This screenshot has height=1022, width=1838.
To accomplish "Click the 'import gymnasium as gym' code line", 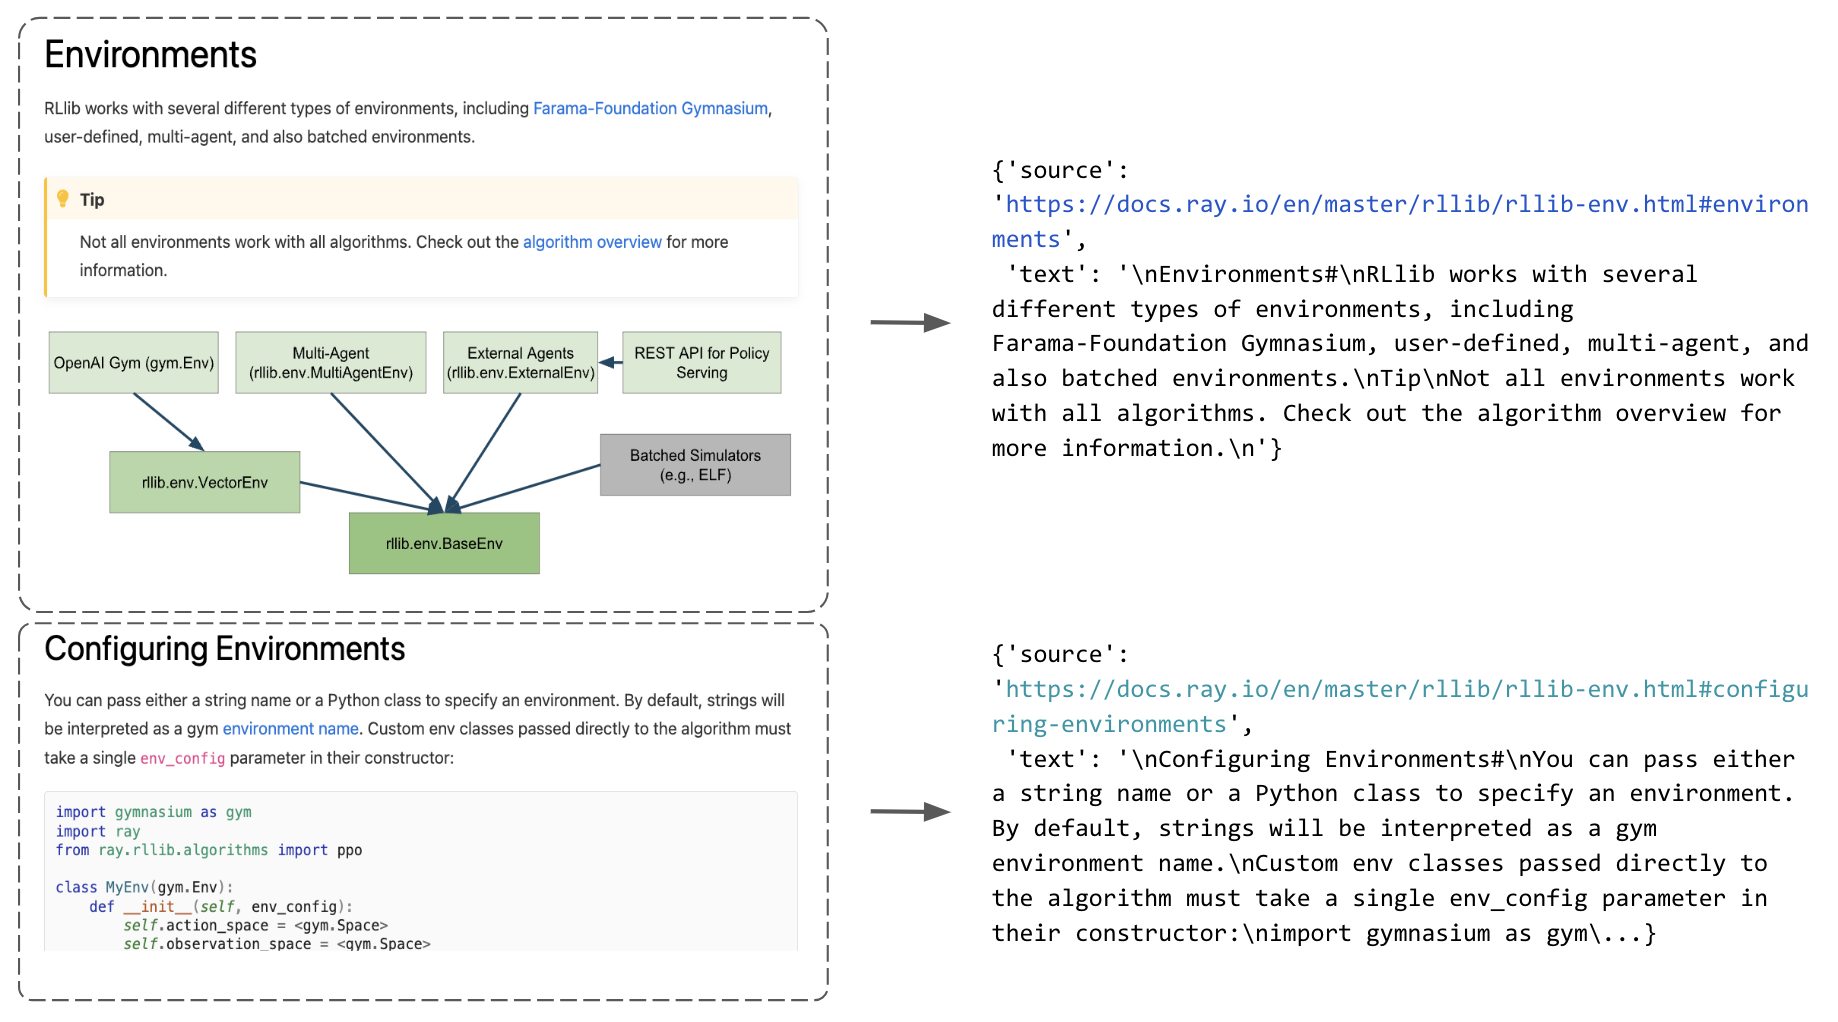I will point(154,812).
